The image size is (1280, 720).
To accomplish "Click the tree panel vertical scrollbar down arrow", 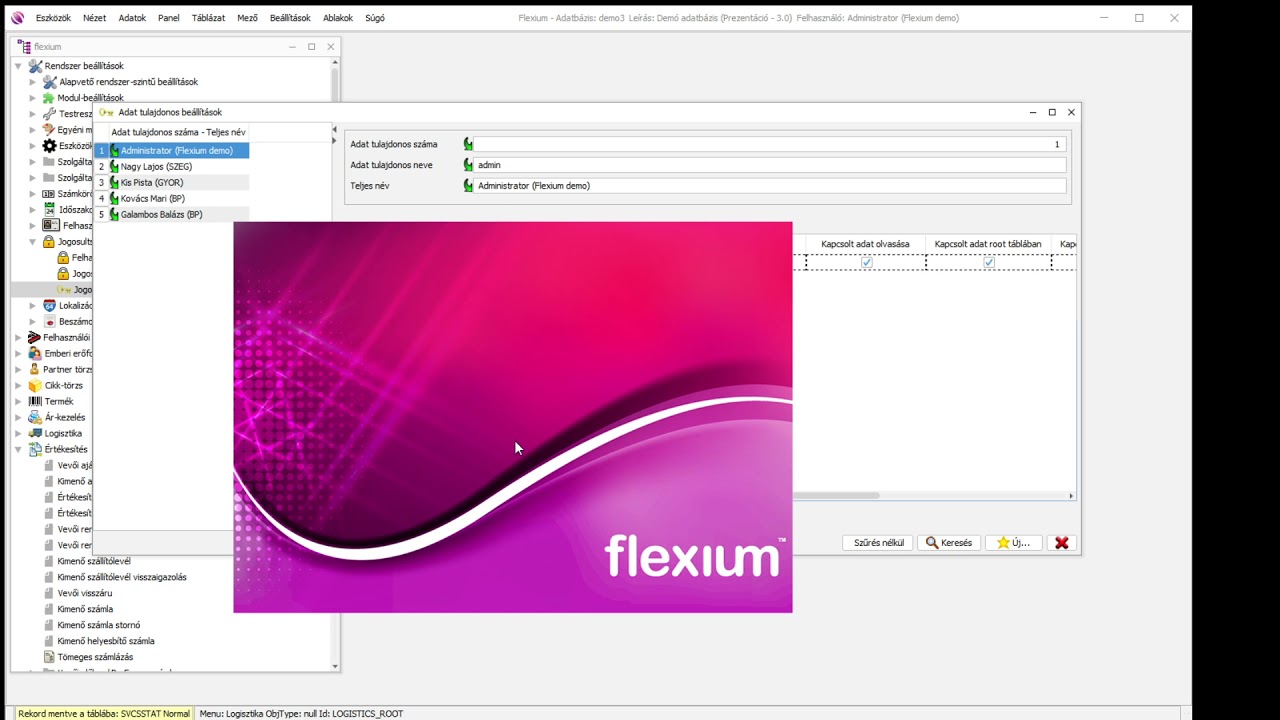I will 335,666.
